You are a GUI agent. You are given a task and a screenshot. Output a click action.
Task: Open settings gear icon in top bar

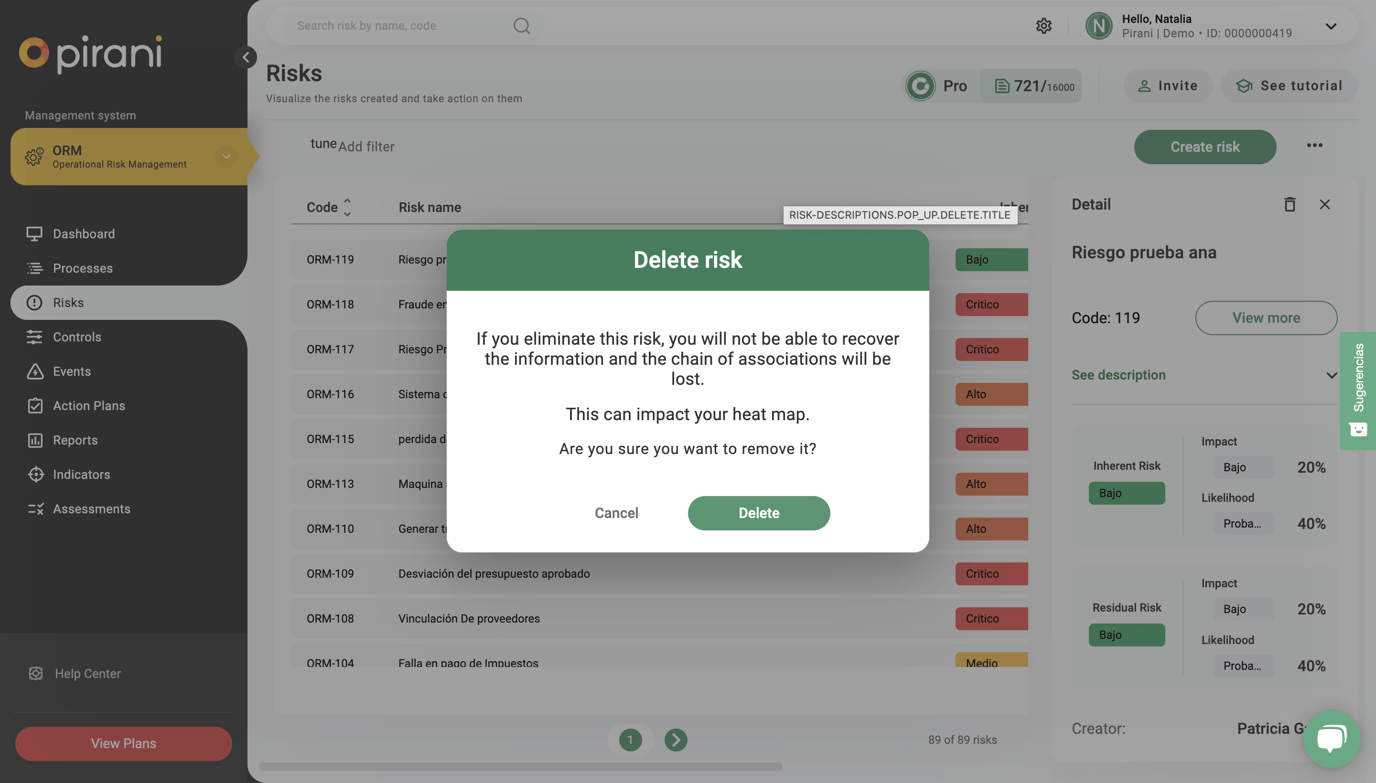click(1044, 26)
